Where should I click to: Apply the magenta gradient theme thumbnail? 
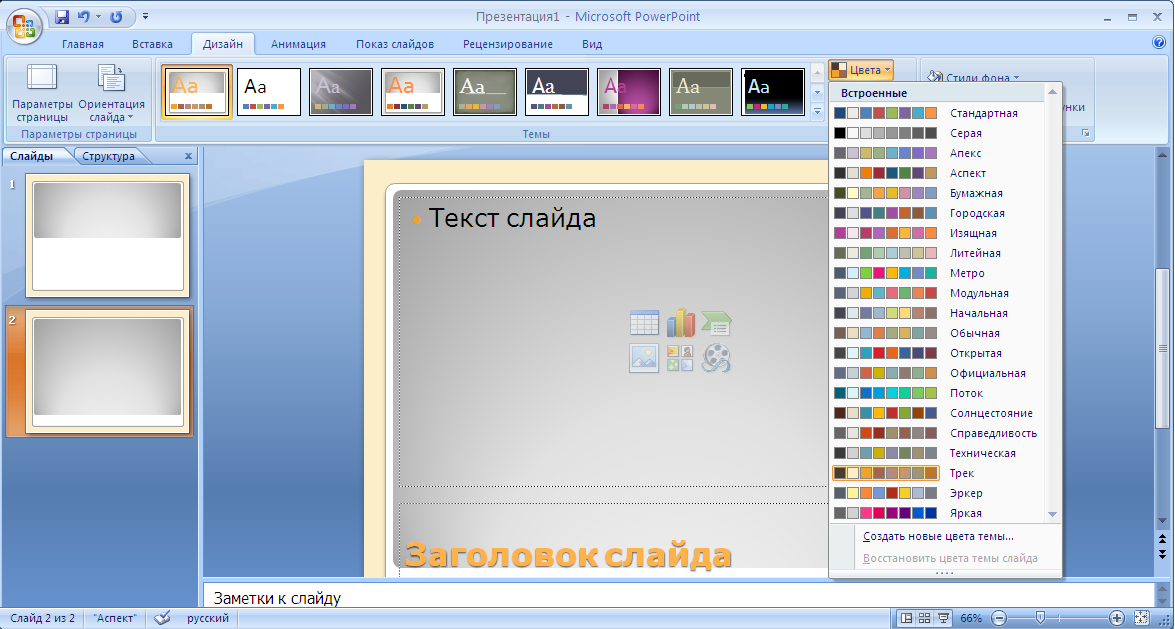tap(629, 92)
